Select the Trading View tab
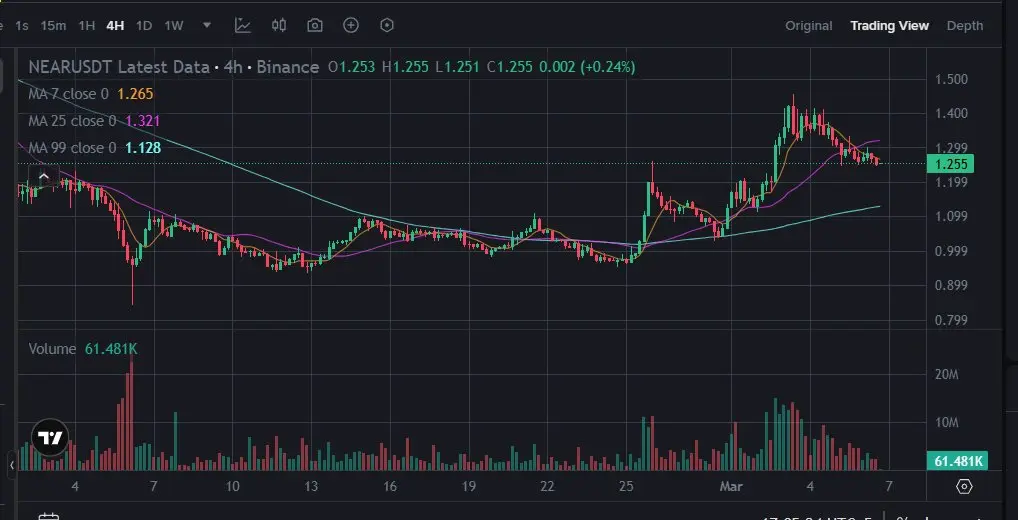 pos(889,26)
